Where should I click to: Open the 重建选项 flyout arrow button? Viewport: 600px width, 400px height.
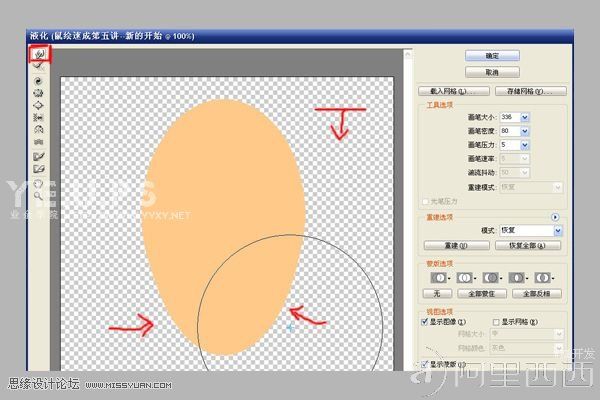pos(555,217)
